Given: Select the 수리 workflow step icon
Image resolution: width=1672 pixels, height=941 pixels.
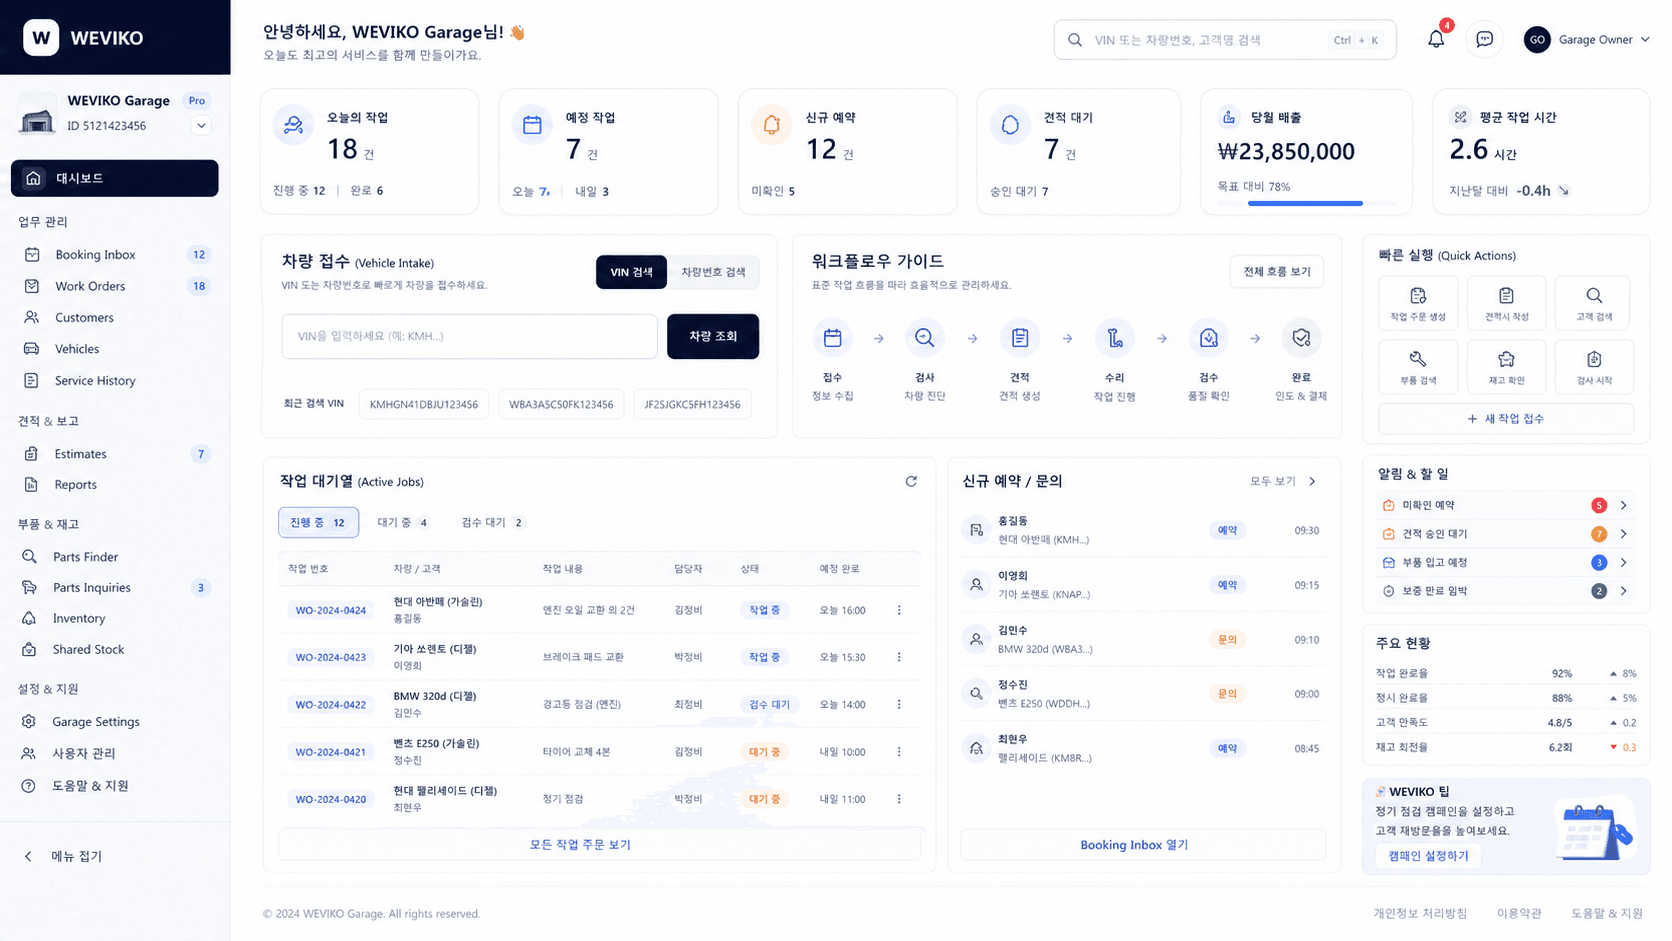Looking at the screenshot, I should (x=1114, y=338).
